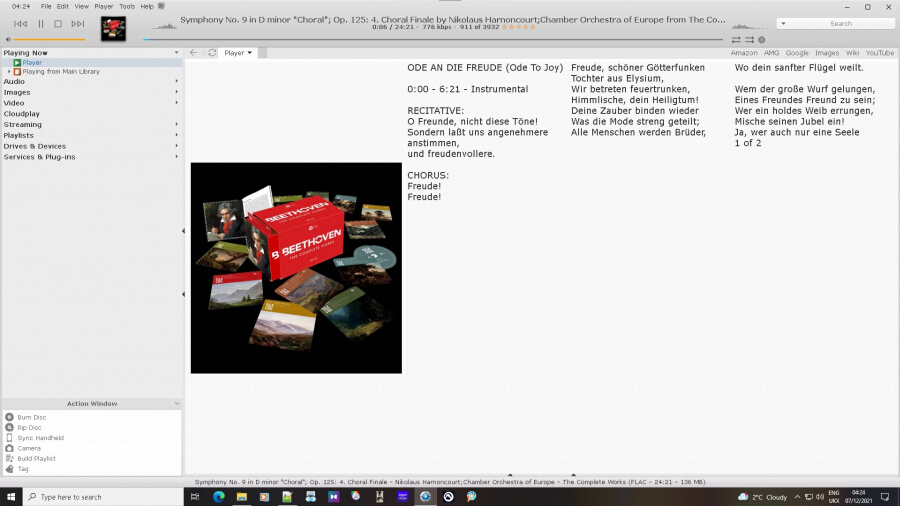Image resolution: width=900 pixels, height=506 pixels.
Task: Click the left spectrum analyzer display
Action: [165, 26]
